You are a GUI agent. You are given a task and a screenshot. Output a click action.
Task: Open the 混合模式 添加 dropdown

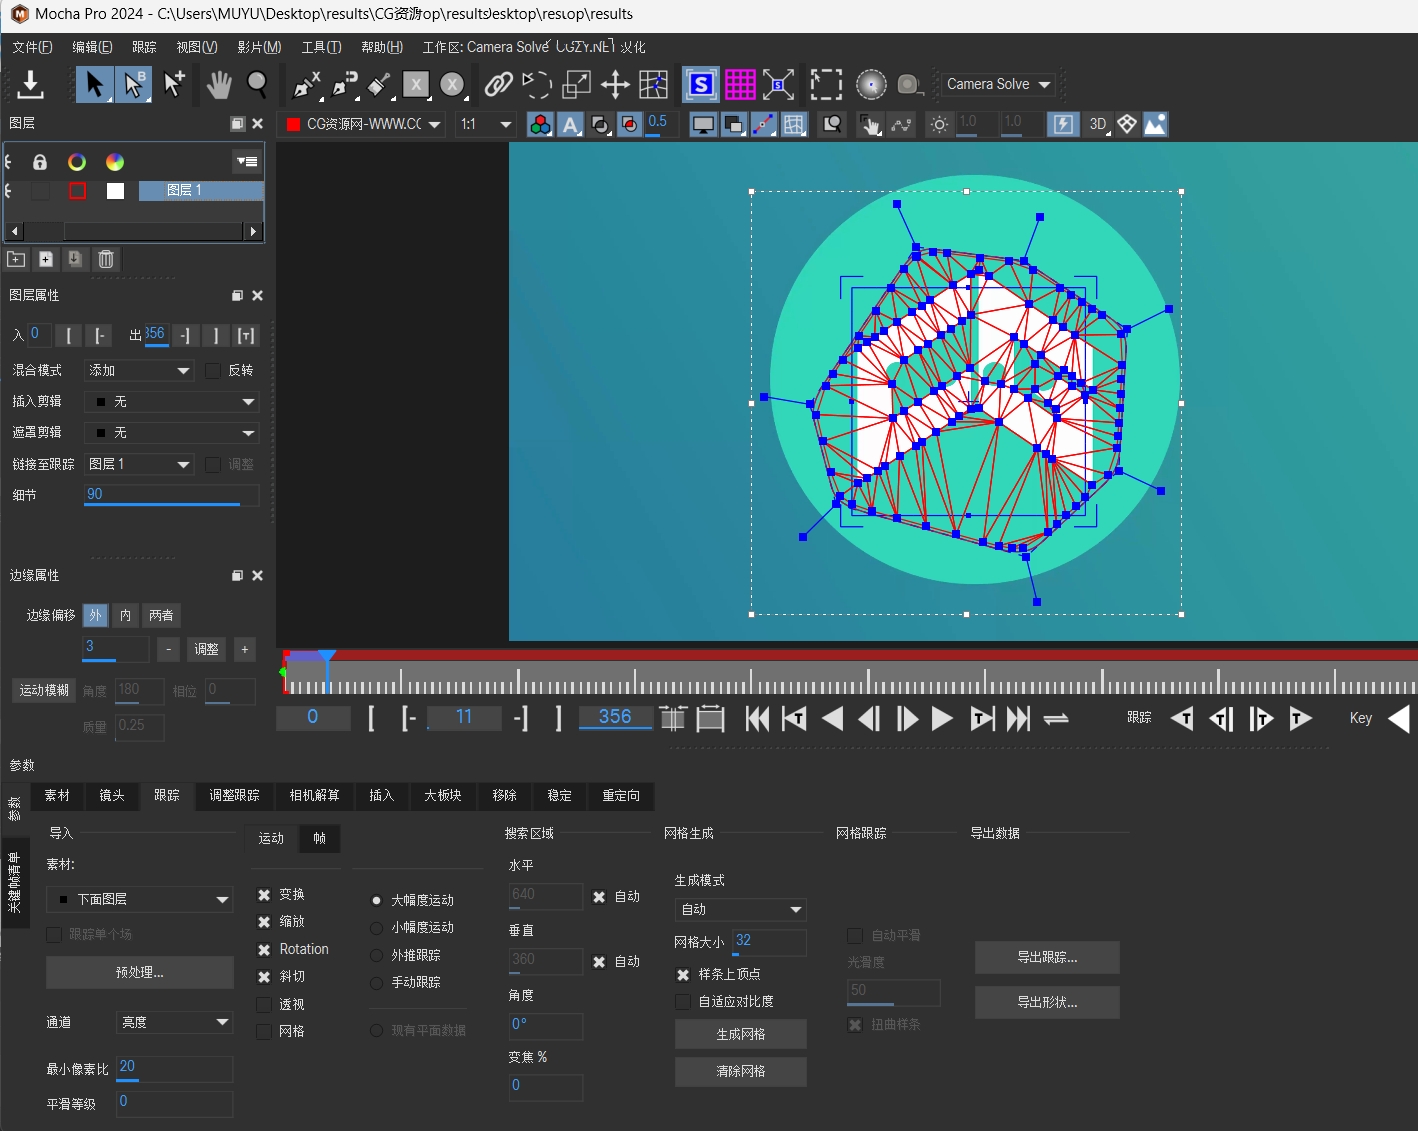pyautogui.click(x=139, y=371)
